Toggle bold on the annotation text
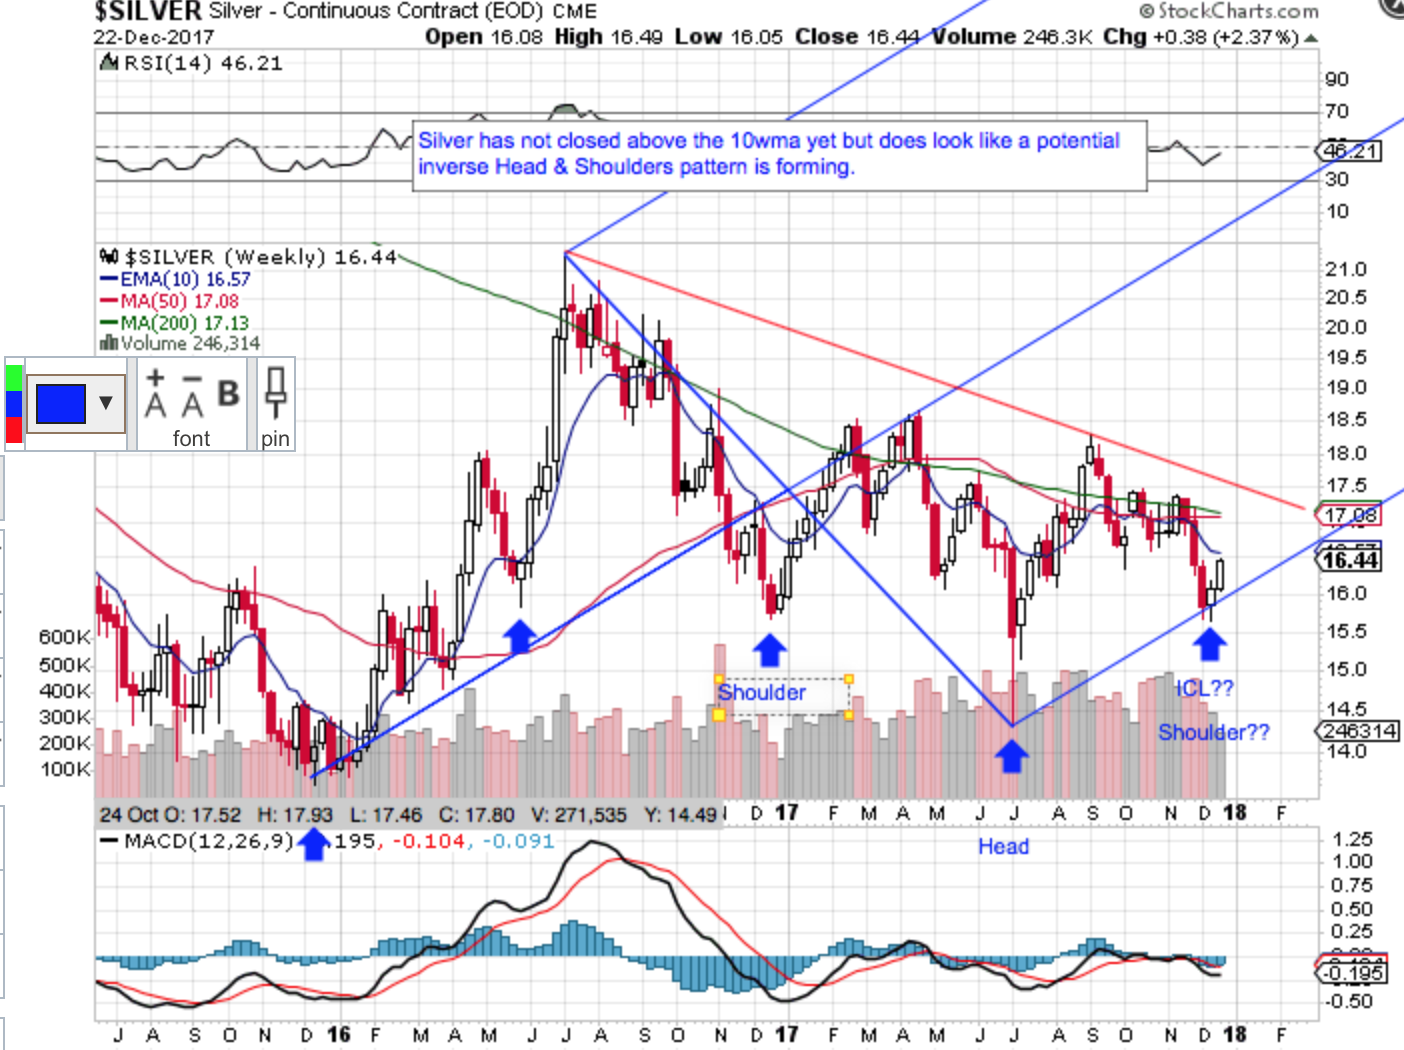 [x=229, y=393]
